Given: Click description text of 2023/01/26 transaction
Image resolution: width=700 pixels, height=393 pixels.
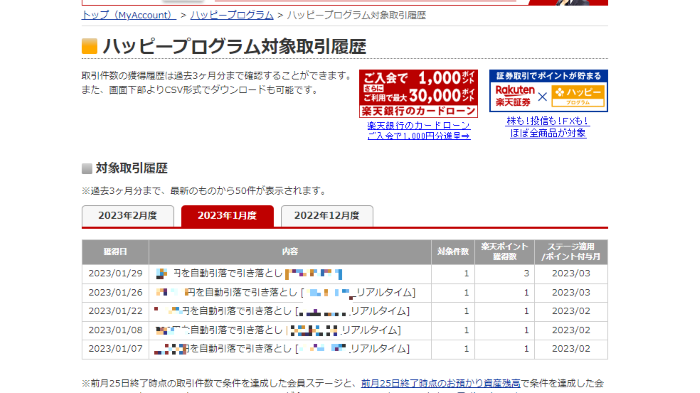Looking at the screenshot, I should (285, 293).
